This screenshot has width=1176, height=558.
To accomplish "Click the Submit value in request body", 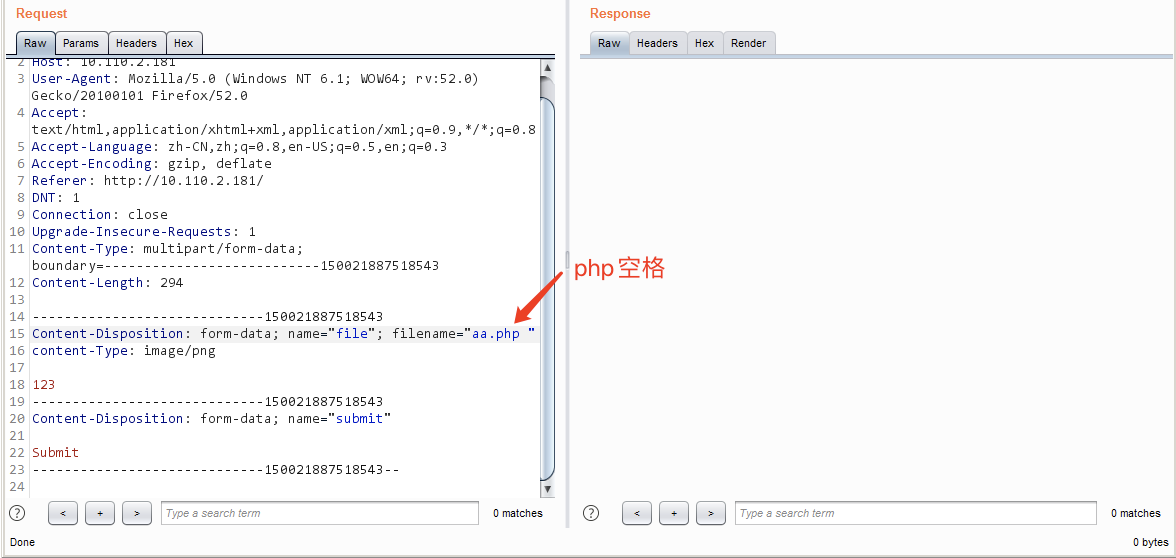I will tap(56, 453).
